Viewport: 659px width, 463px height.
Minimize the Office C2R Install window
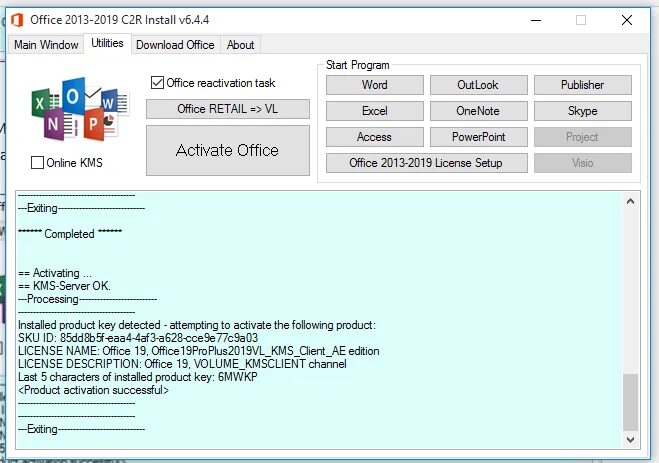(536, 20)
